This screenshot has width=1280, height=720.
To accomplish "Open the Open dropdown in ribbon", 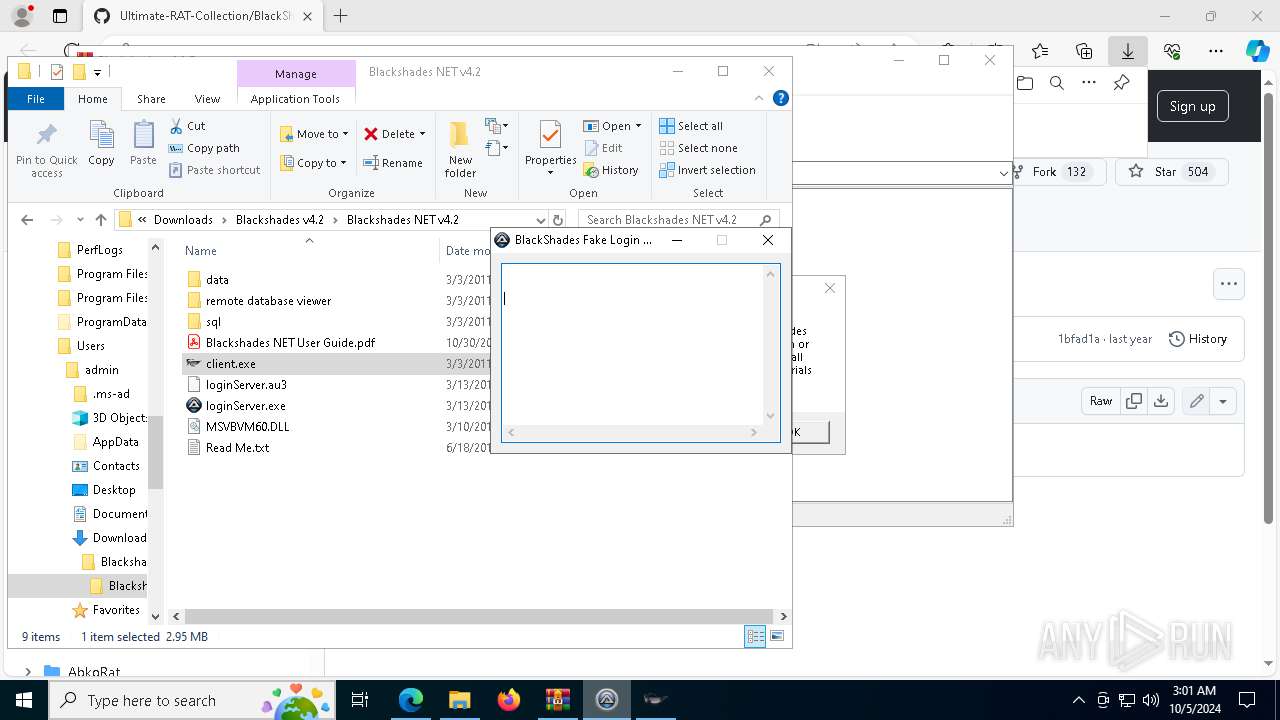I will click(x=613, y=126).
